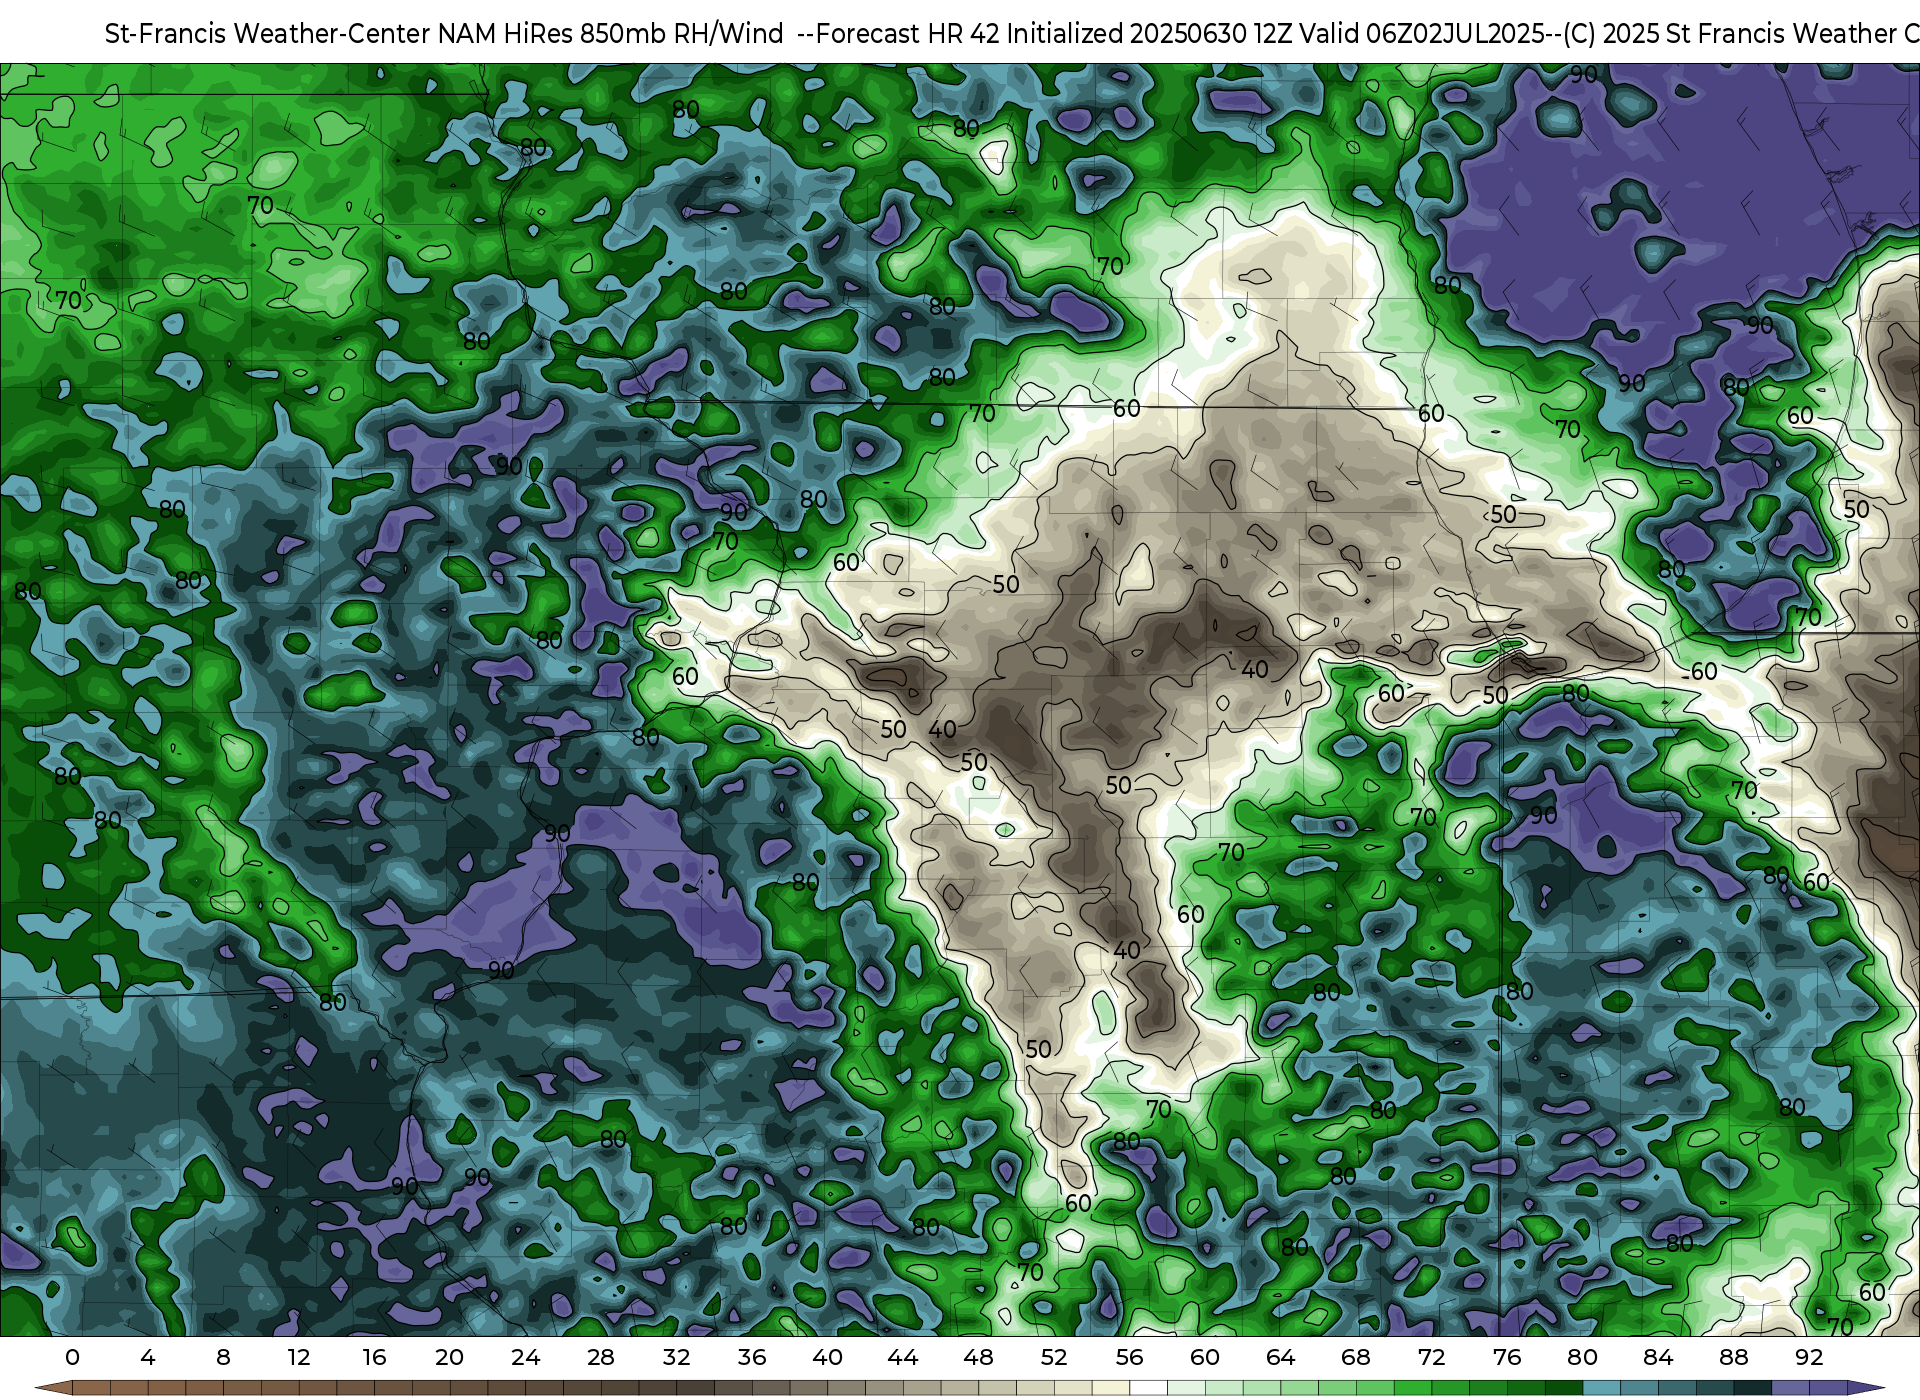This screenshot has height=1400, width=1920.
Task: Select the 'NAM HiRes 850mb RH/Wind' title text
Action: point(611,34)
